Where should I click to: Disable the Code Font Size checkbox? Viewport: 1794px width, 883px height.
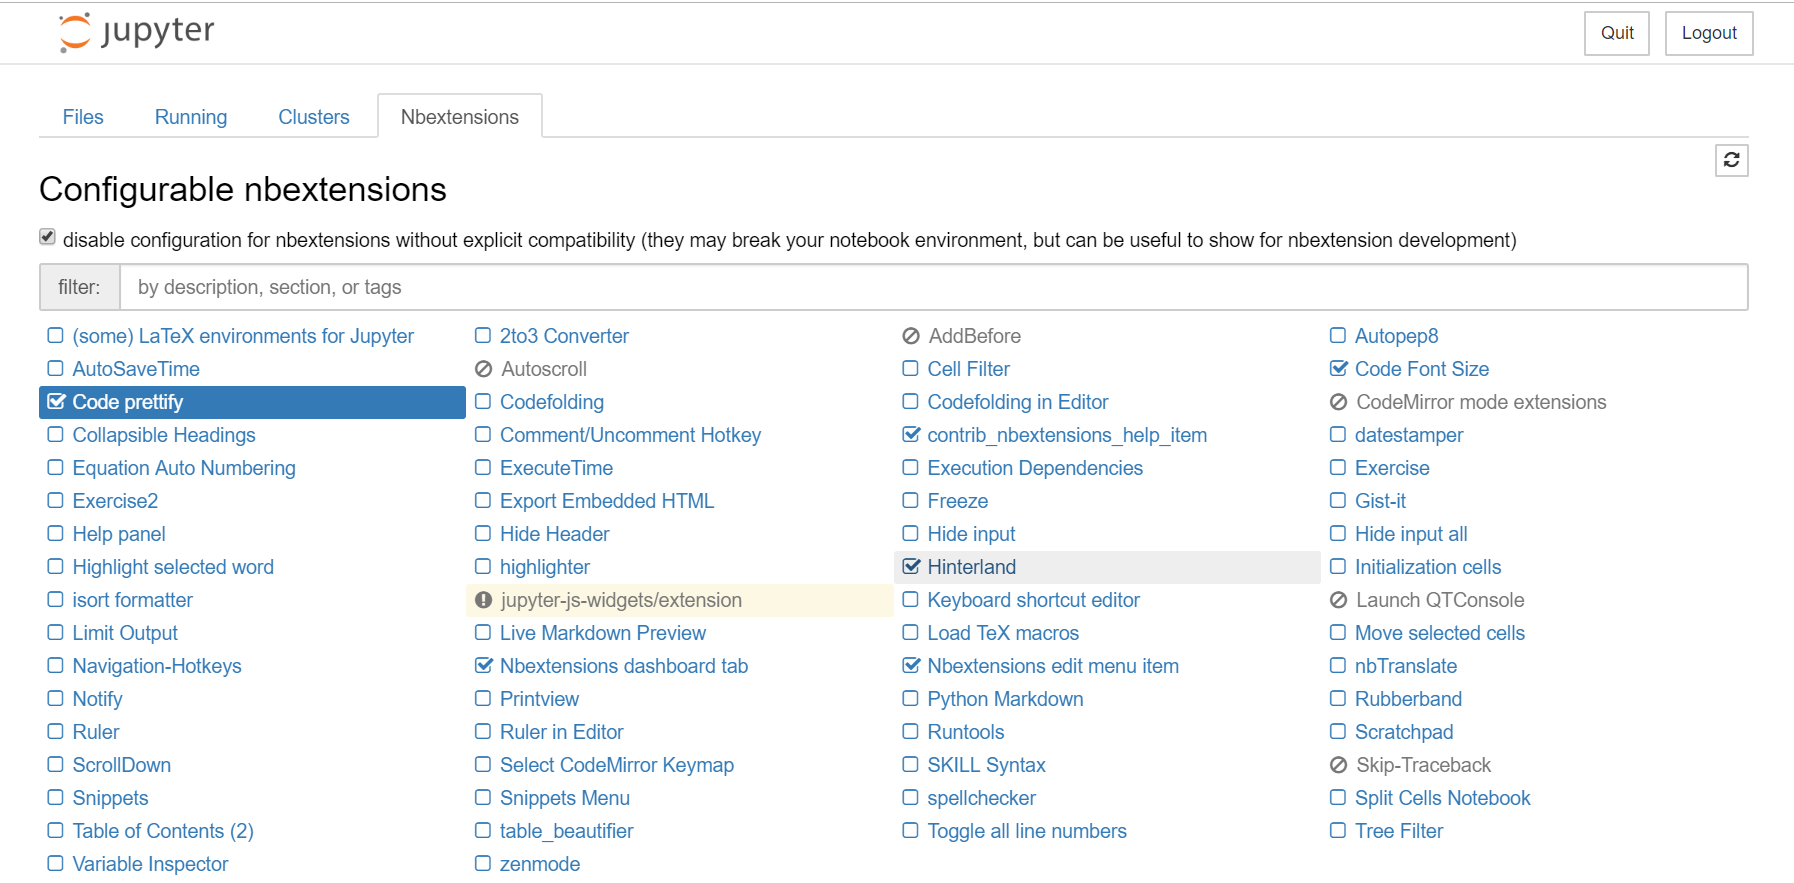1339,369
